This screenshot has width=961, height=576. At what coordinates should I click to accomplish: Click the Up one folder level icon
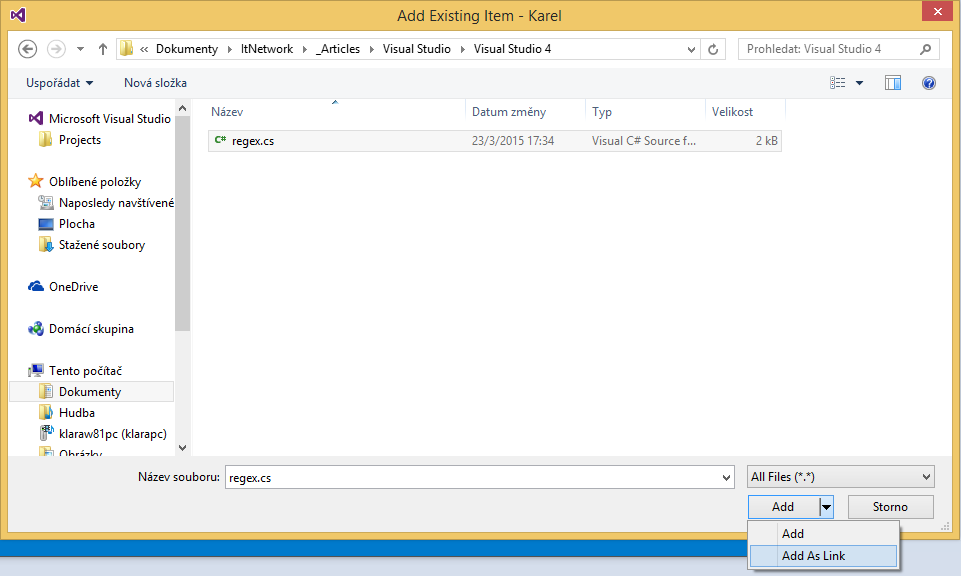[x=103, y=48]
